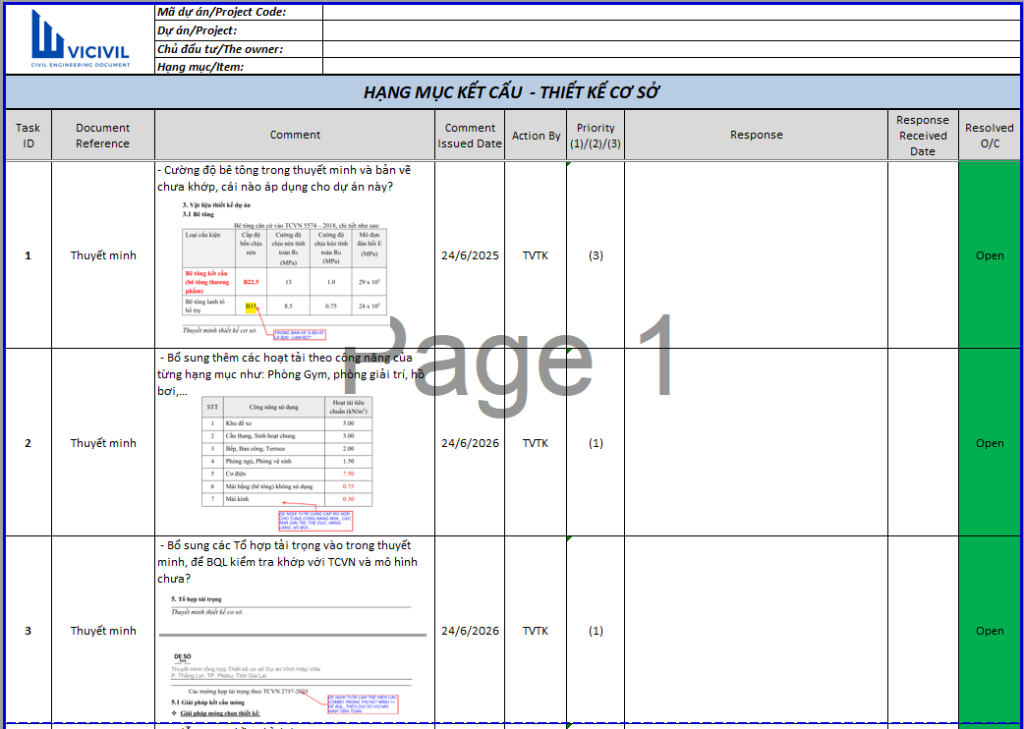This screenshot has height=729, width=1024.
Task: Select the empty The owner value cell
Action: [670, 48]
